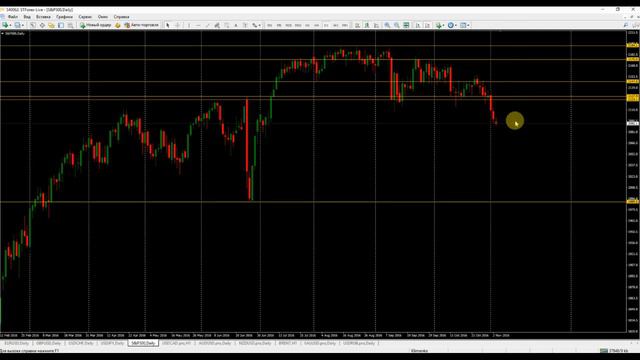
Task: Switch to M30 timeframe
Action: click(298, 25)
